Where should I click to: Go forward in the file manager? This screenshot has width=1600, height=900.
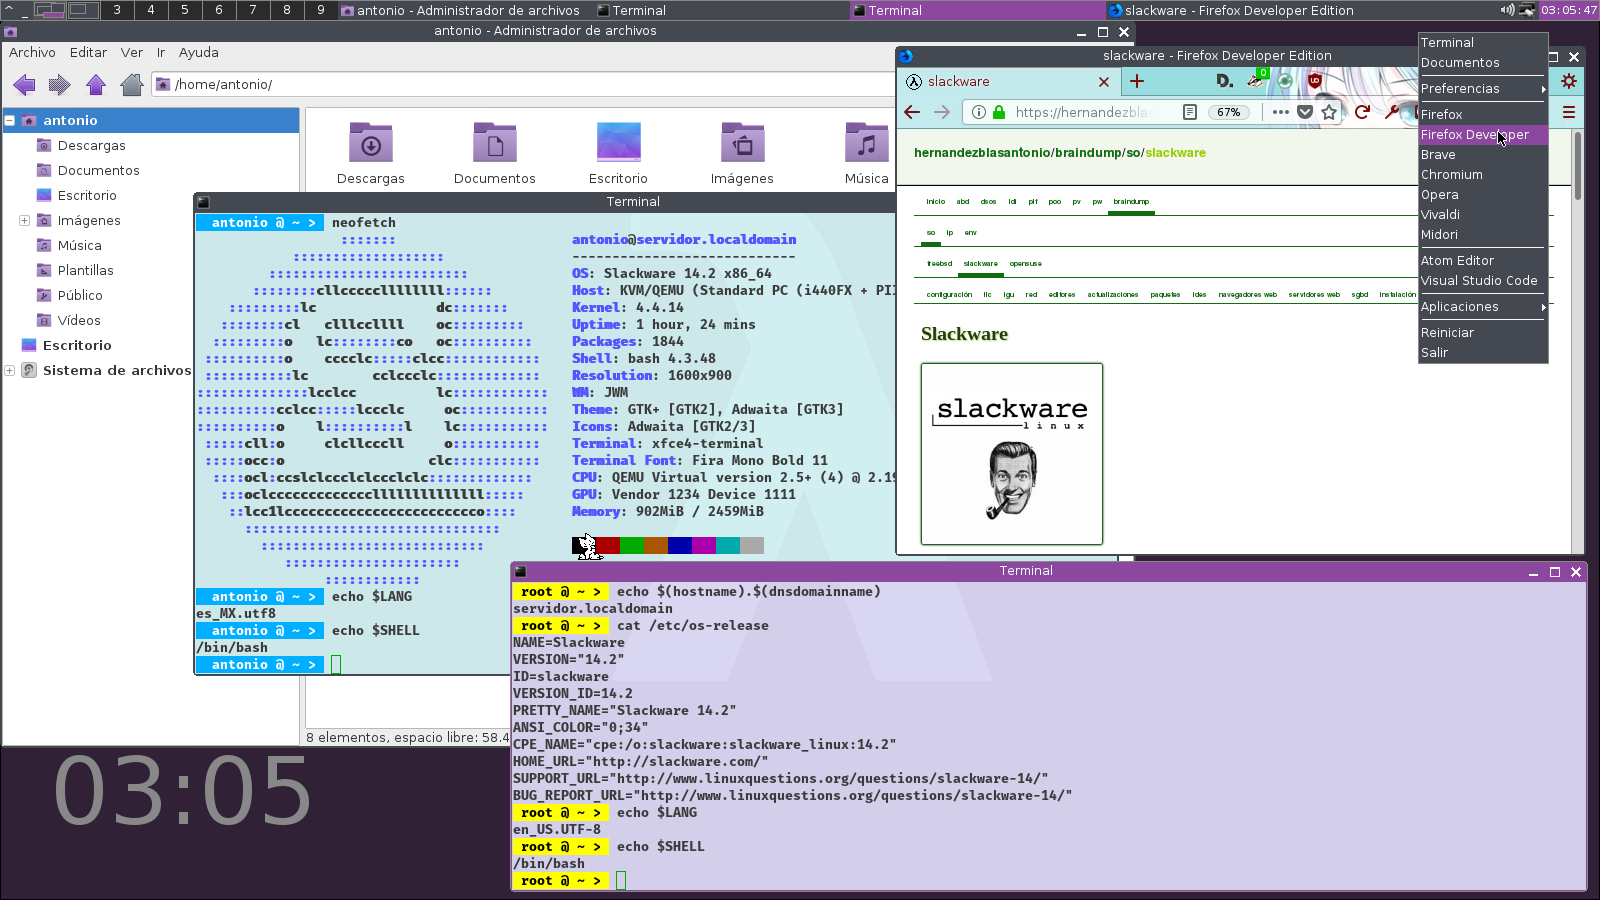point(60,85)
